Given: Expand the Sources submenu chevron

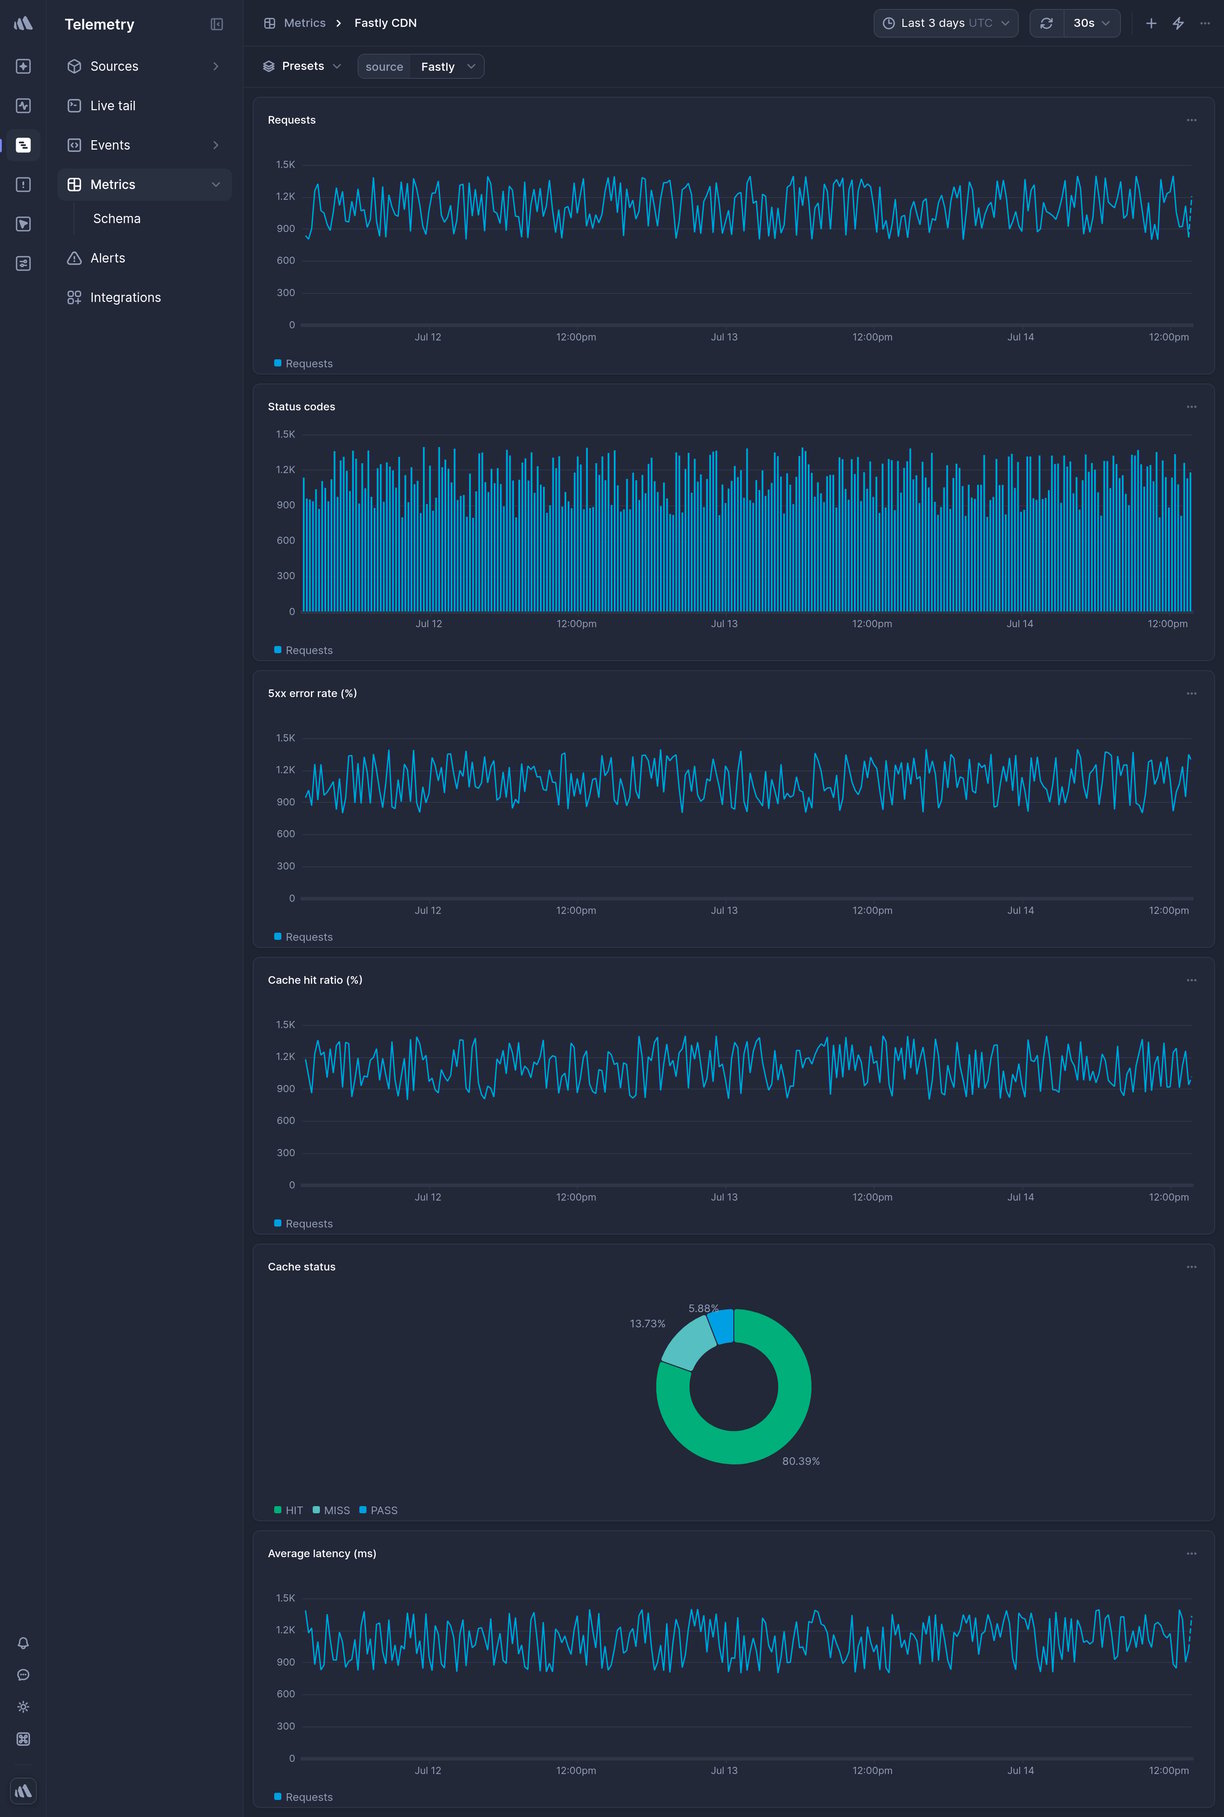Looking at the screenshot, I should coord(215,66).
